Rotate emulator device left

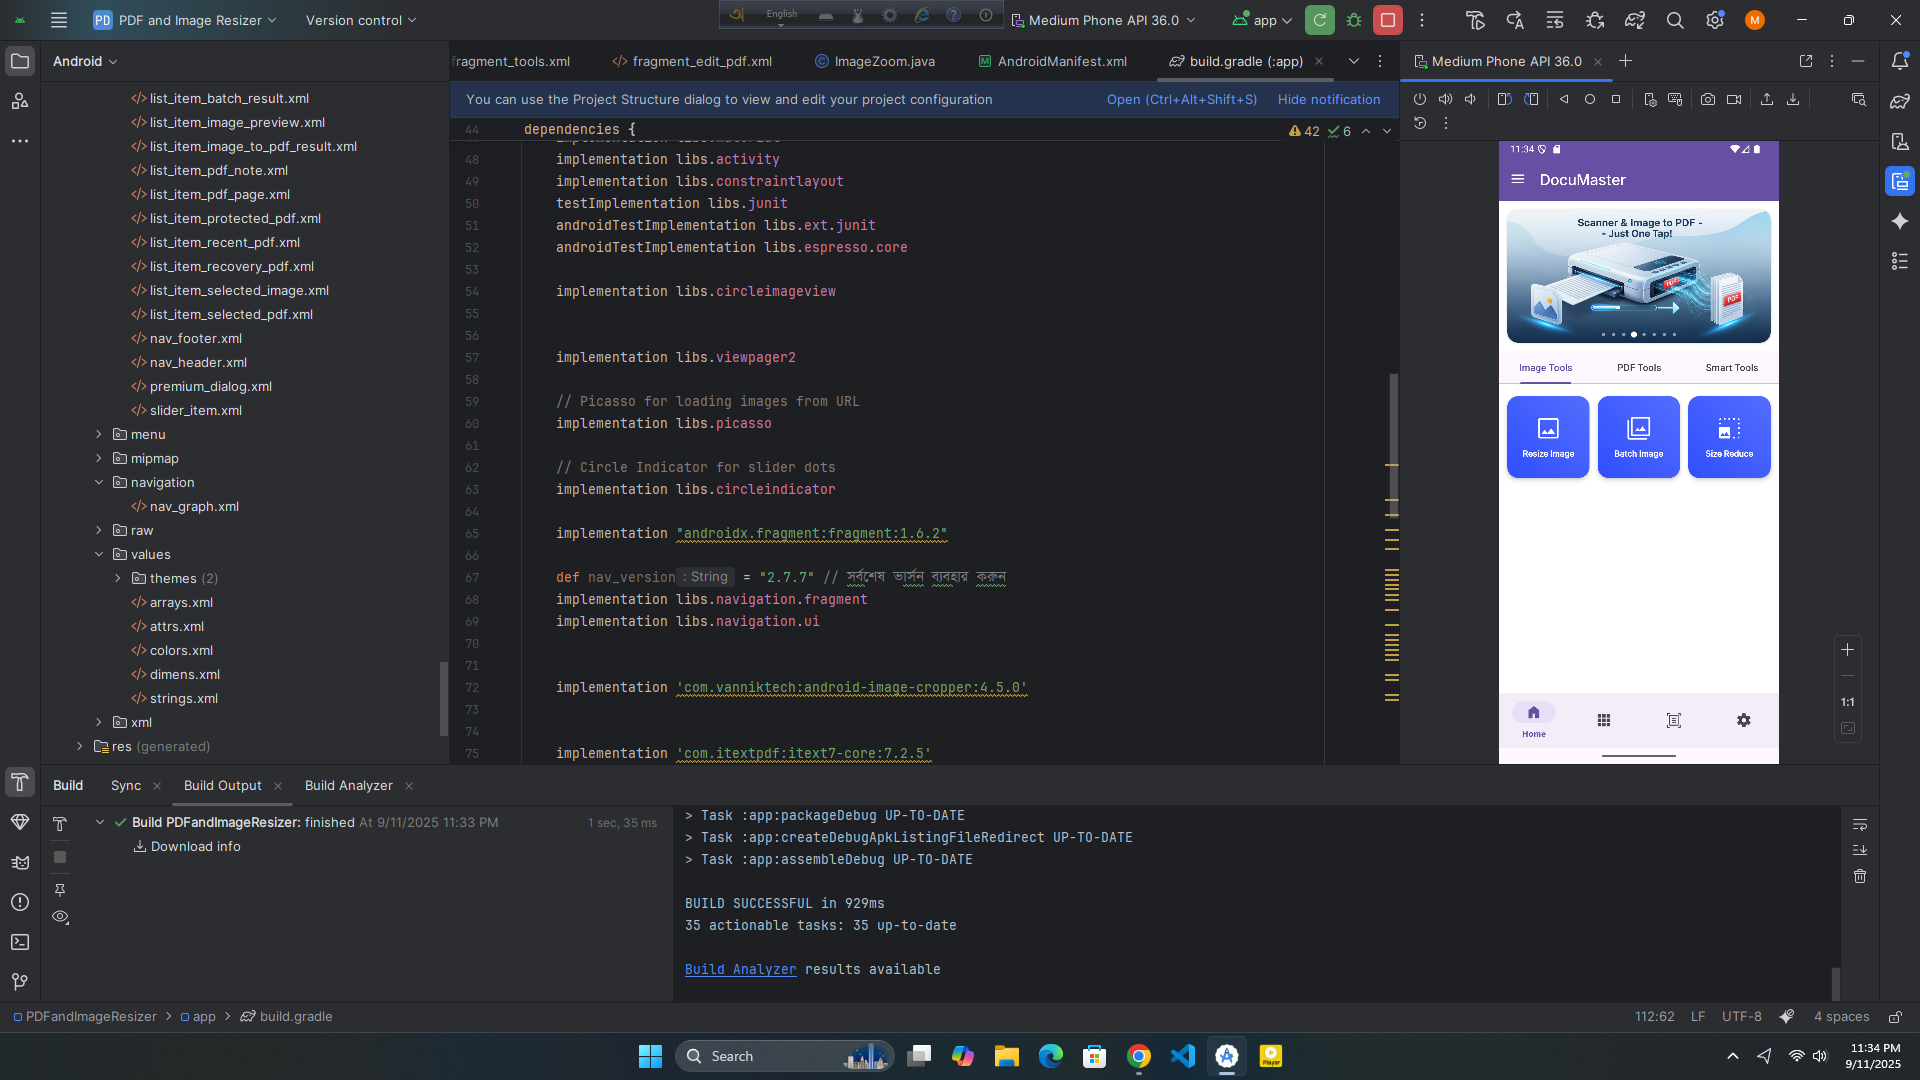[1504, 99]
